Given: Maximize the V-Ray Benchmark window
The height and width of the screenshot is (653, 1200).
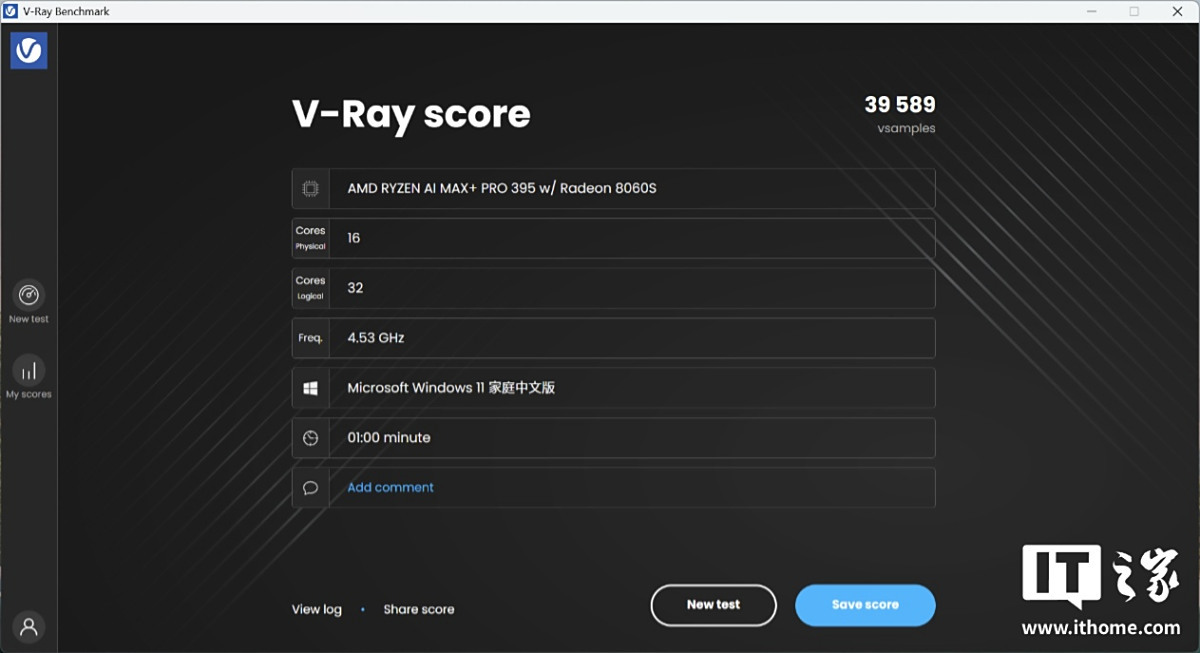Looking at the screenshot, I should click(x=1134, y=11).
